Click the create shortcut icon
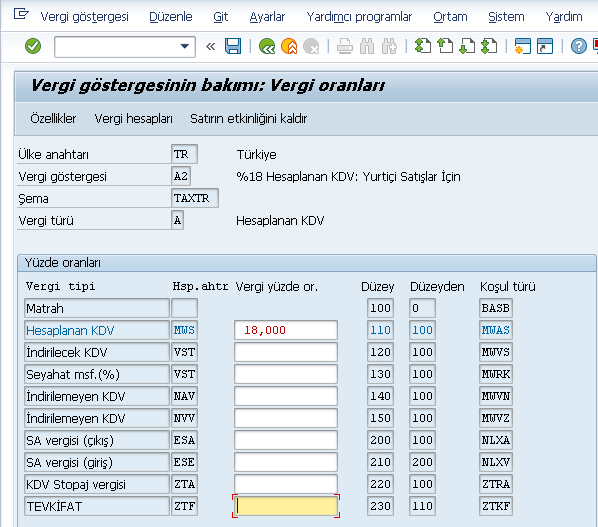Screen dimensions: 598x527 (x=545, y=46)
